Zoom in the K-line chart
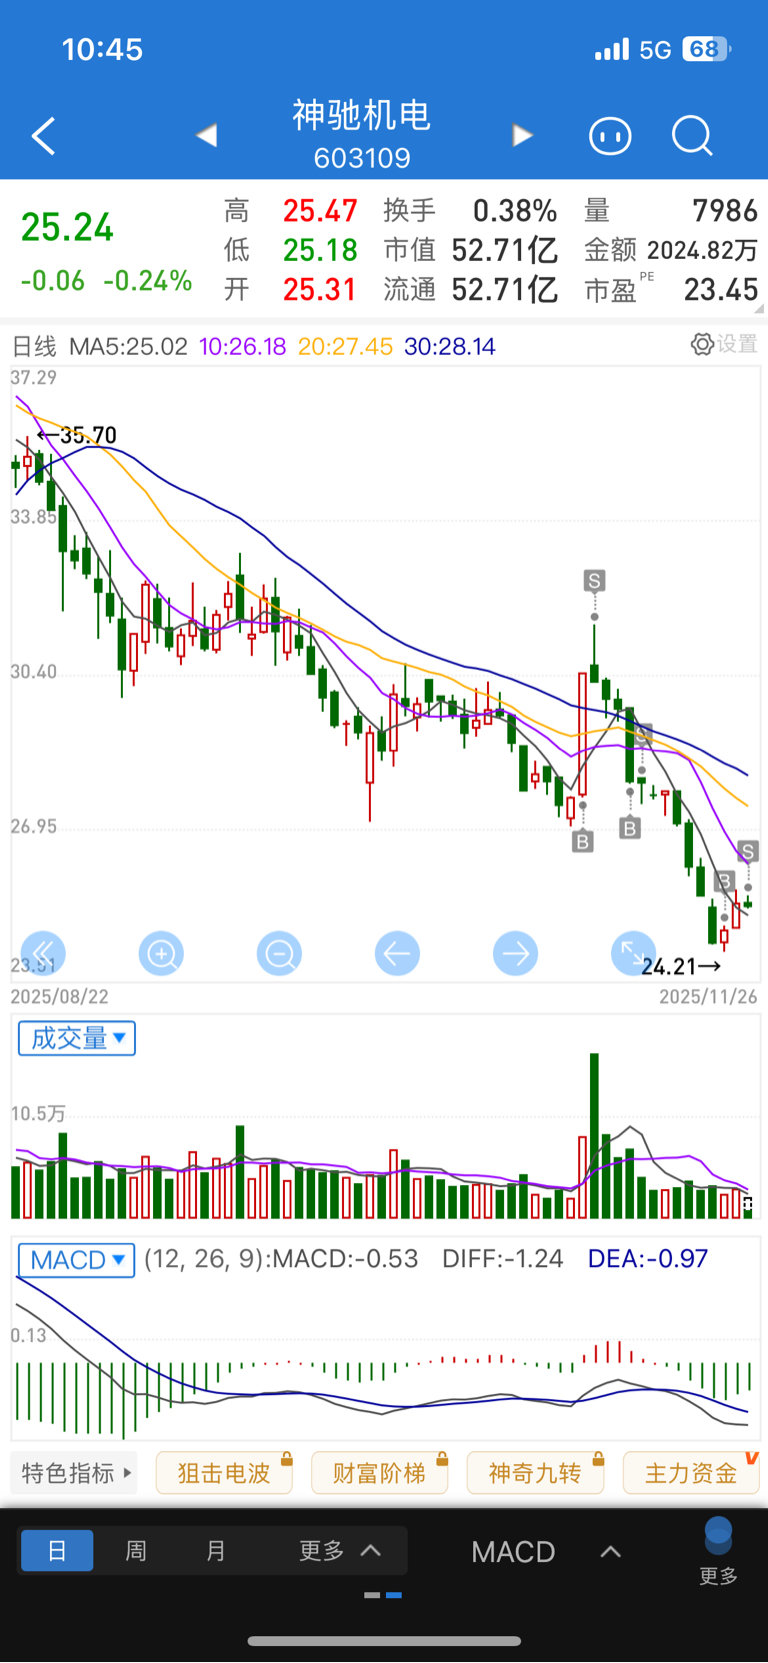The image size is (768, 1663). click(x=161, y=953)
